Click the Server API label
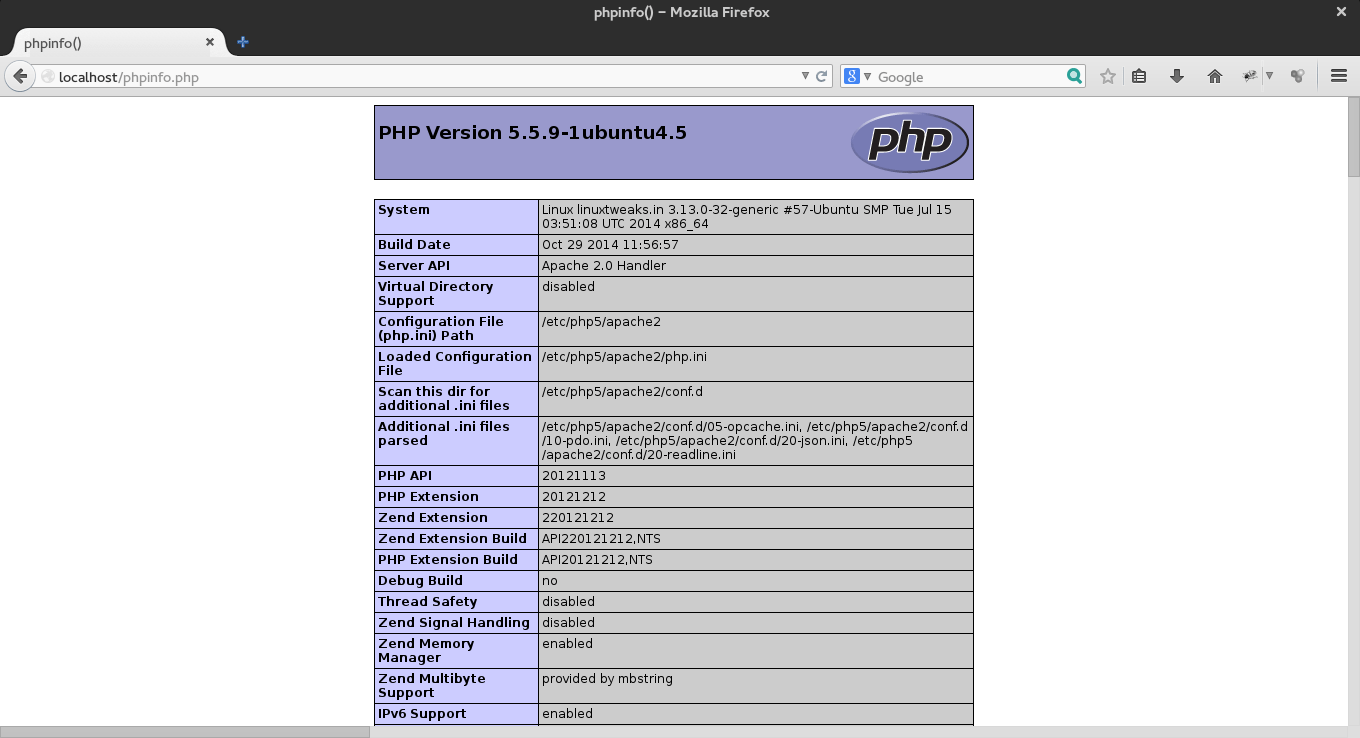This screenshot has height=738, width=1360. (x=414, y=266)
